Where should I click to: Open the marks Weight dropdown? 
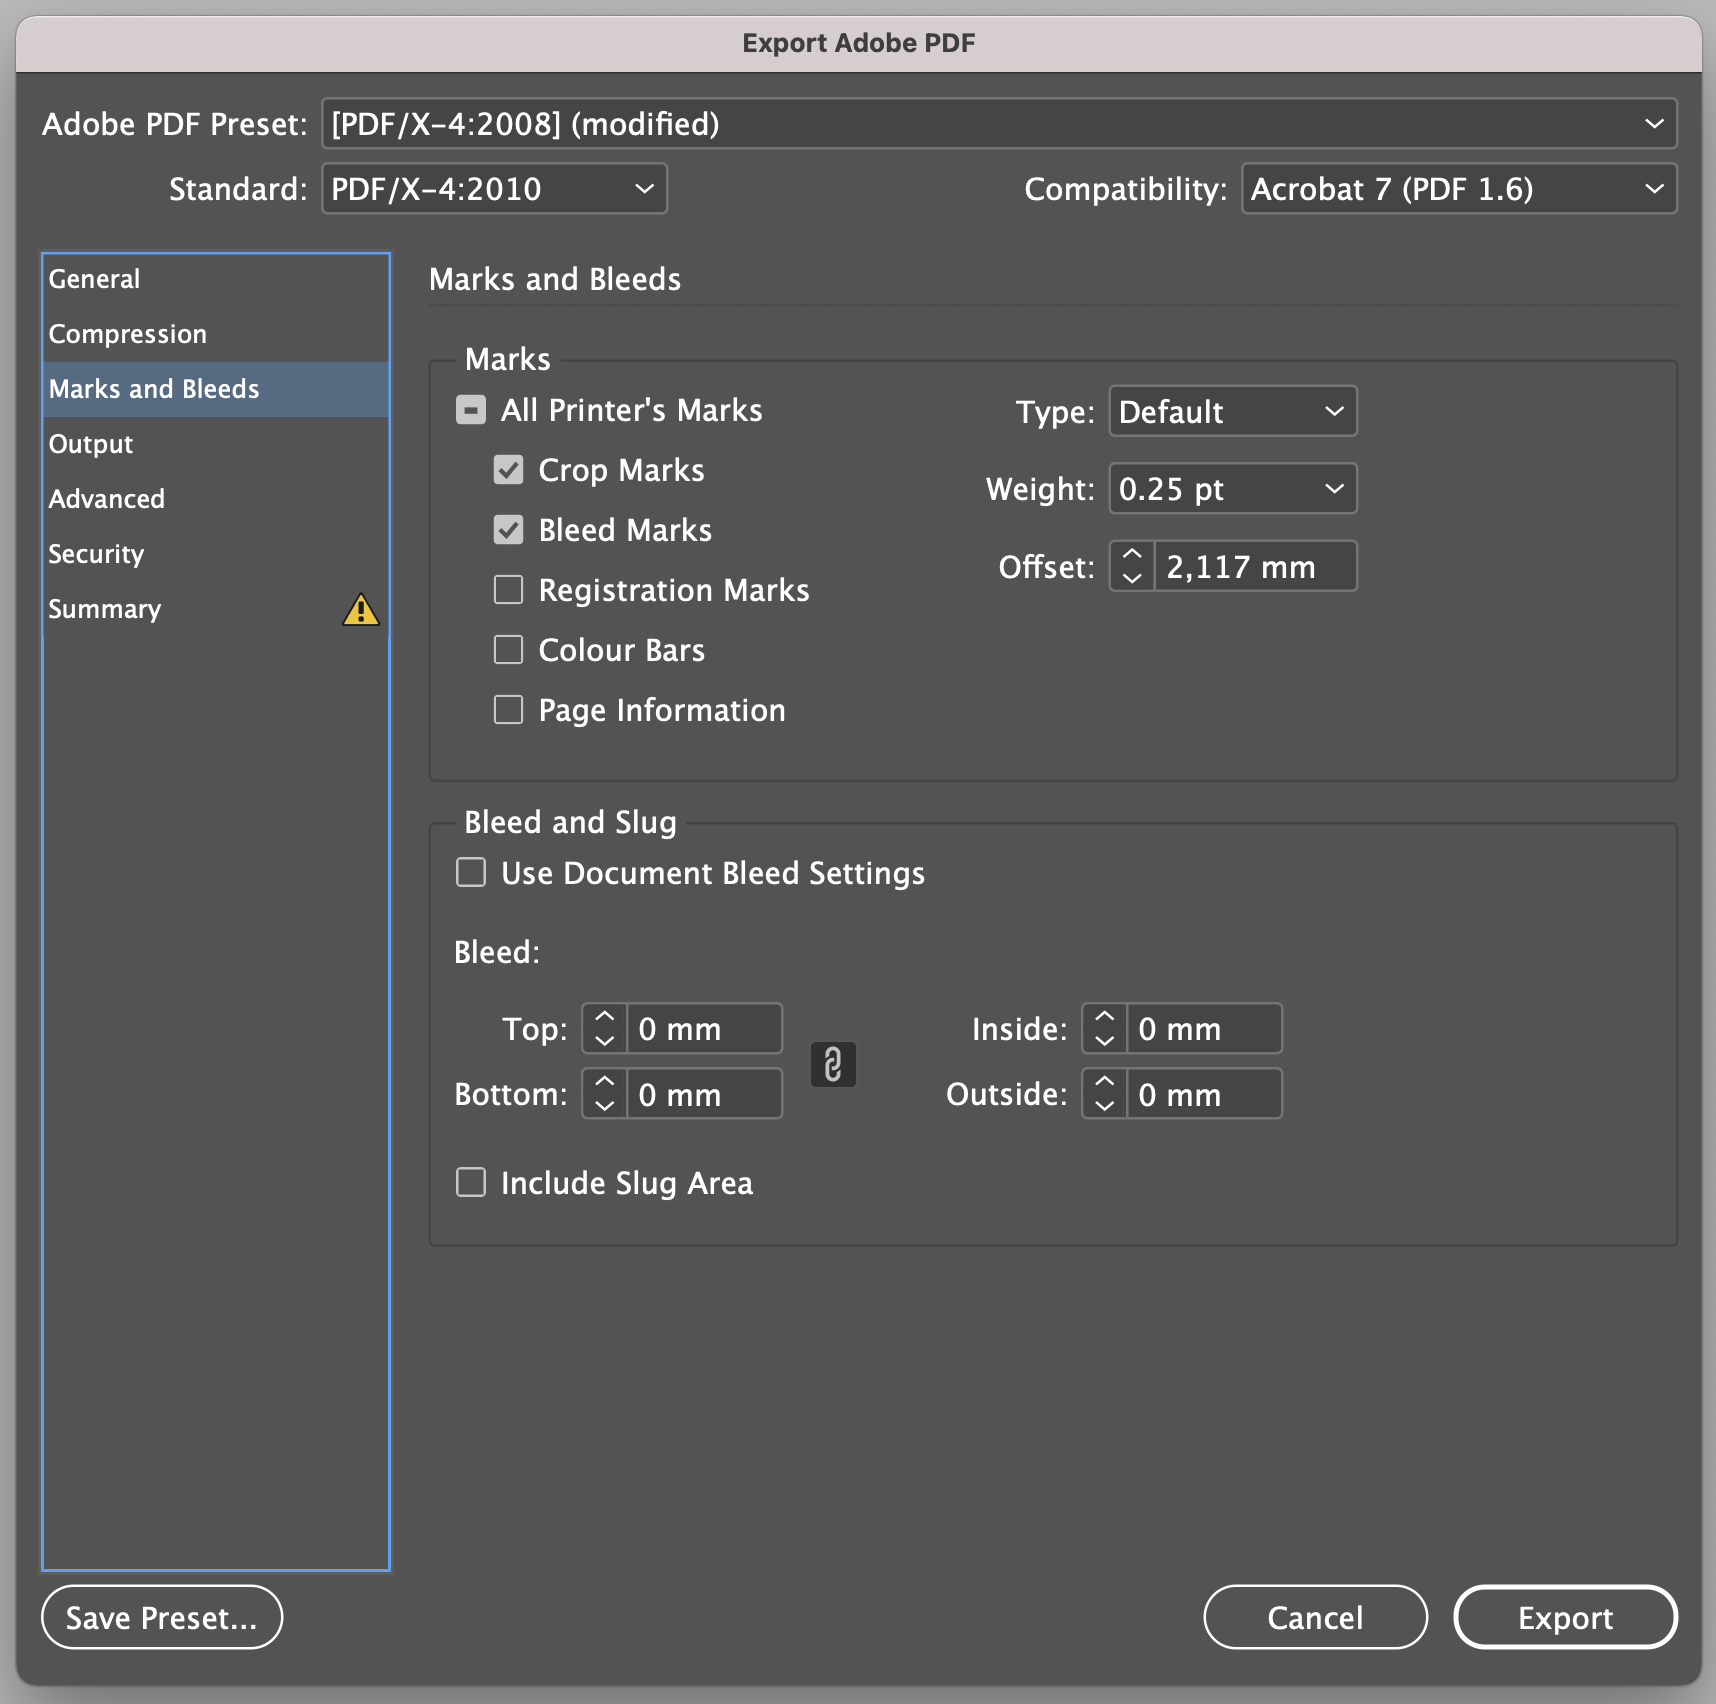coord(1232,489)
